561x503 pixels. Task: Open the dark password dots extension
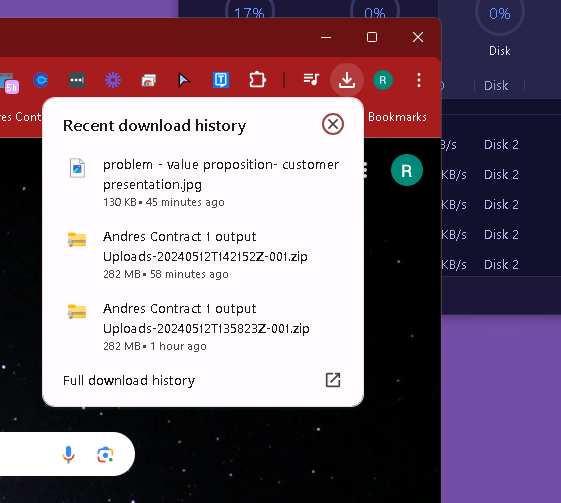click(77, 80)
